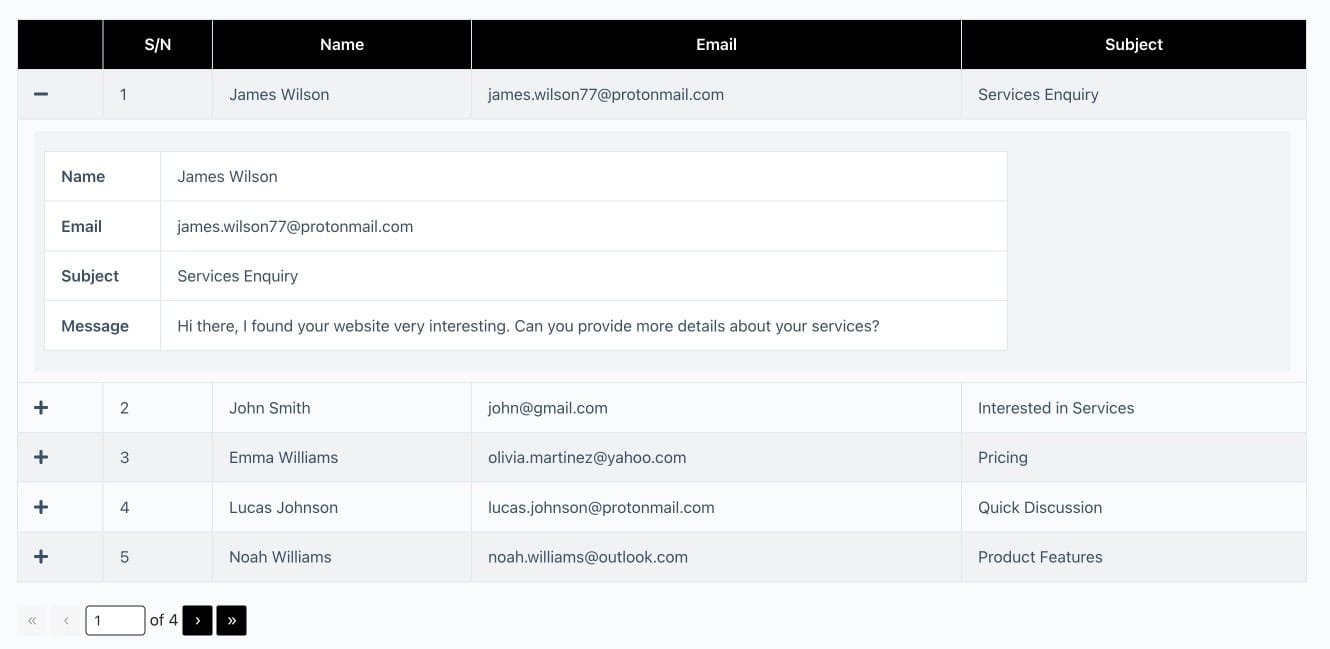Focus the page number input field
This screenshot has width=1330, height=649.
(115, 621)
